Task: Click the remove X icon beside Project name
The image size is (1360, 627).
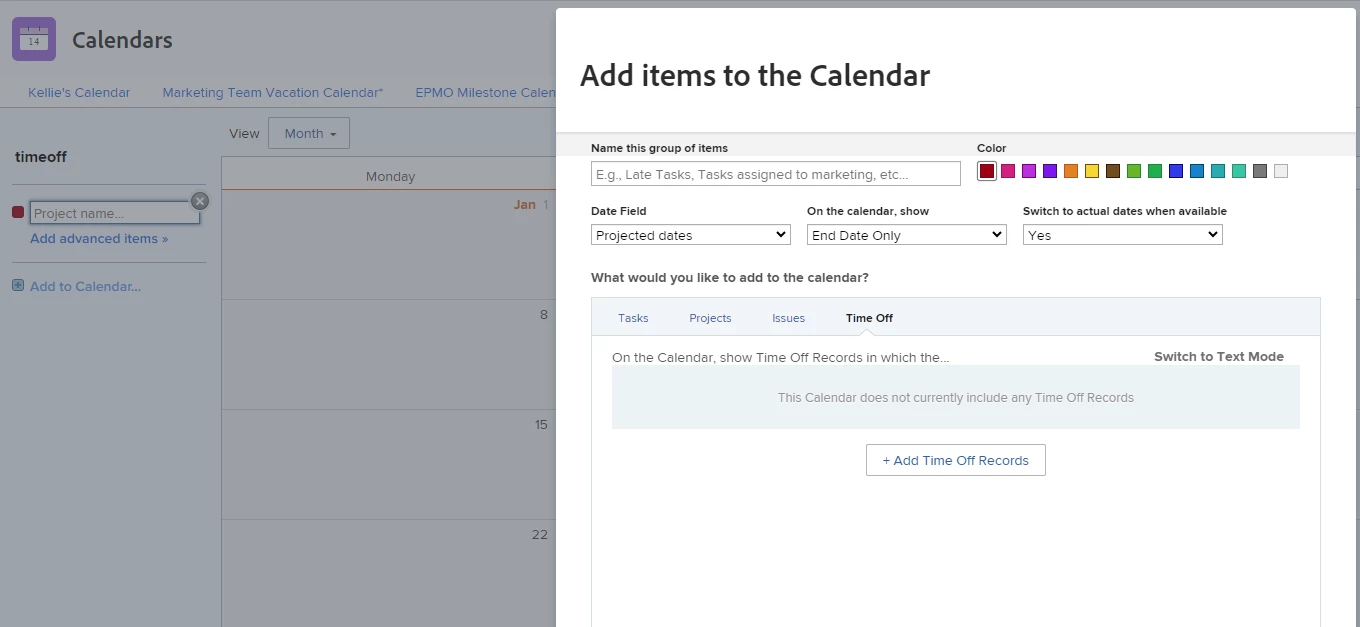Action: click(x=200, y=201)
